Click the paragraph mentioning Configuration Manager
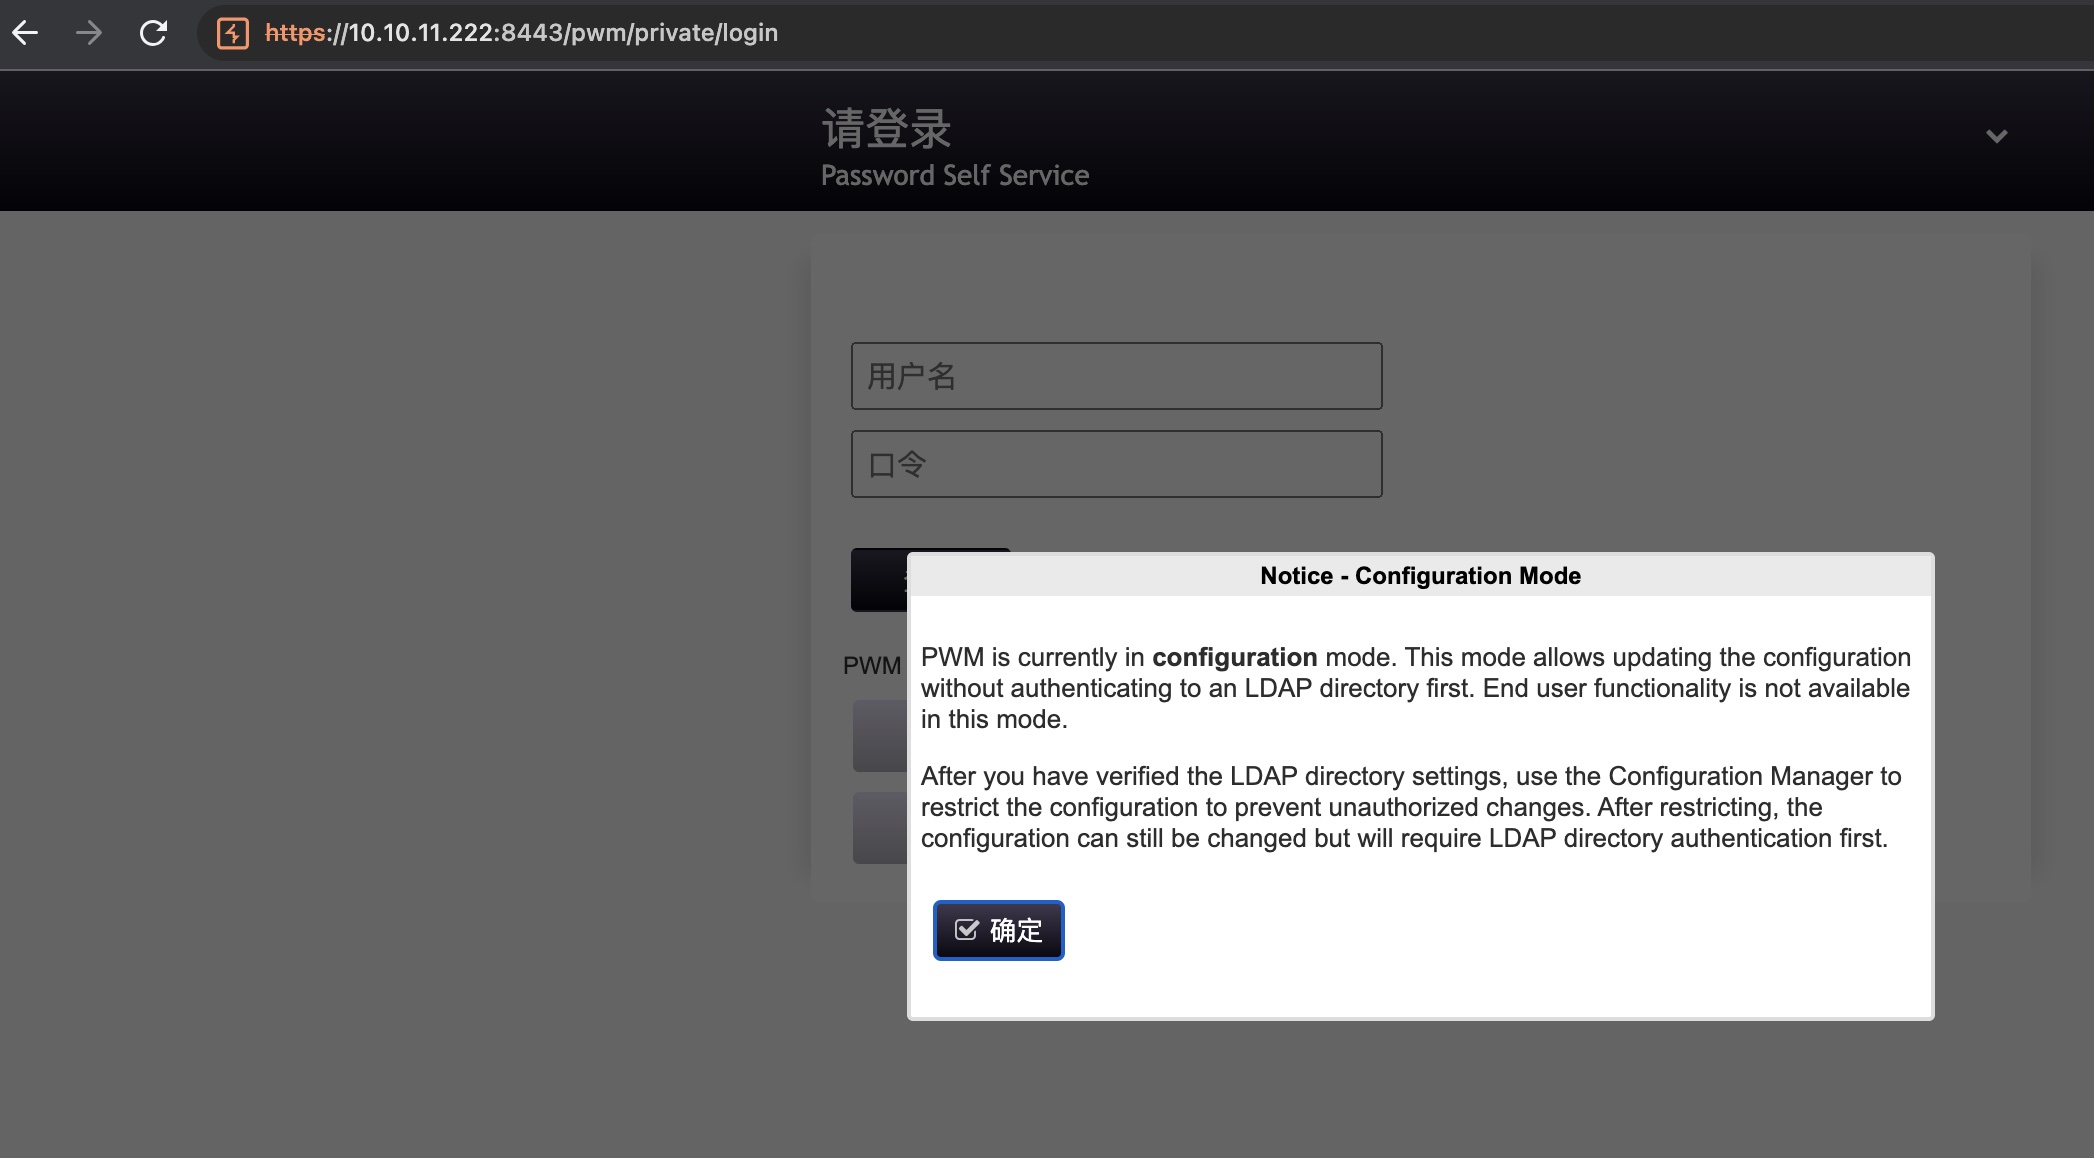Viewport: 2094px width, 1158px height. pos(1410,807)
